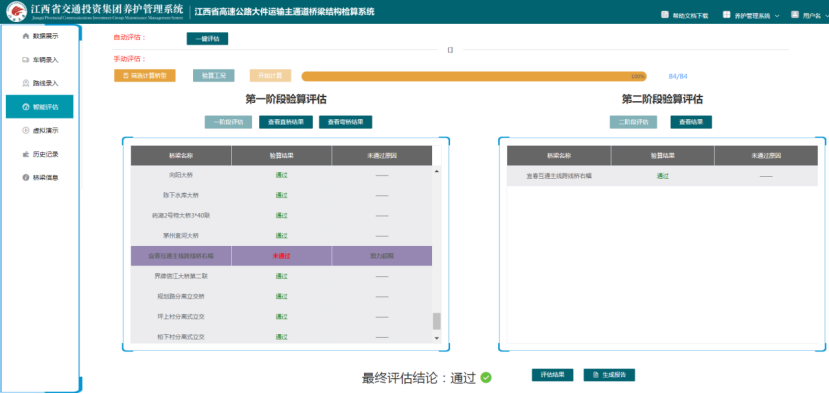829x394 pixels.
Task: Click the 第一阶段验算评估 heading
Action: click(x=285, y=99)
